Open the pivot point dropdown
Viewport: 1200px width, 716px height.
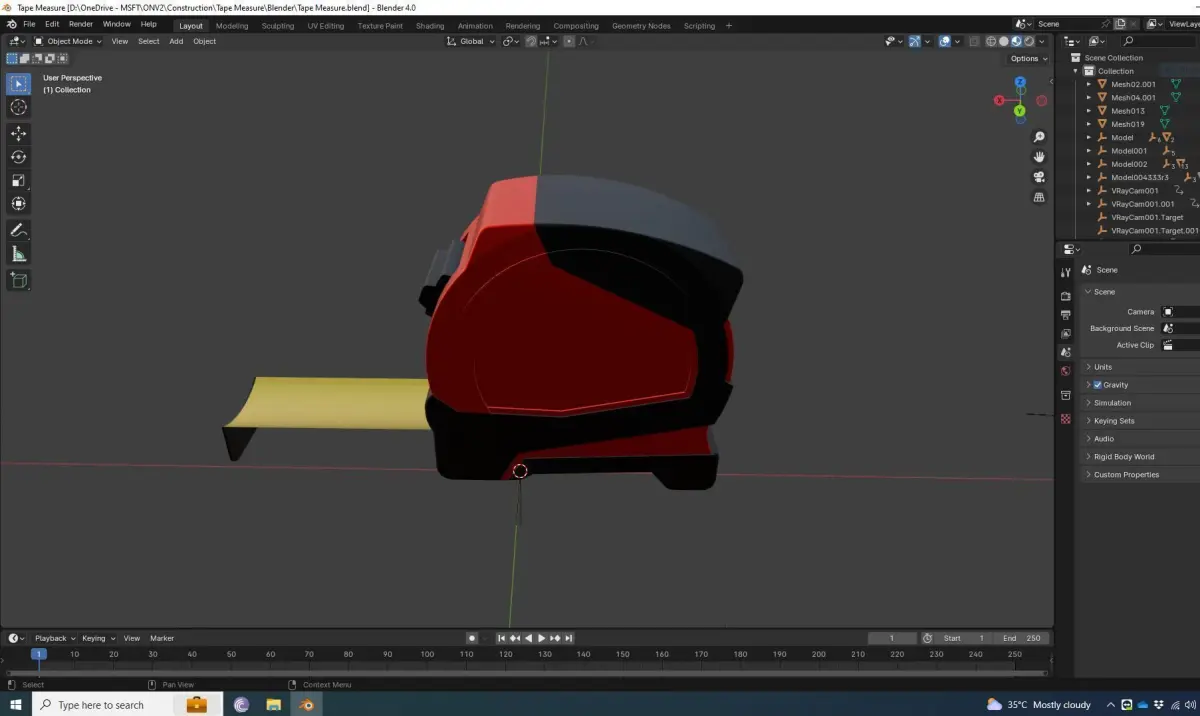(511, 41)
